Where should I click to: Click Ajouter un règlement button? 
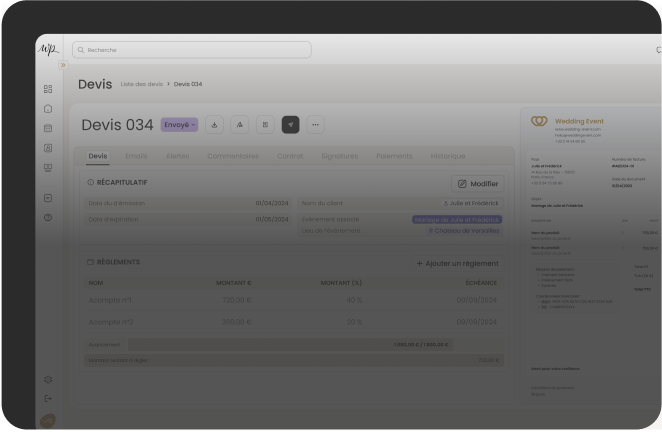click(458, 263)
